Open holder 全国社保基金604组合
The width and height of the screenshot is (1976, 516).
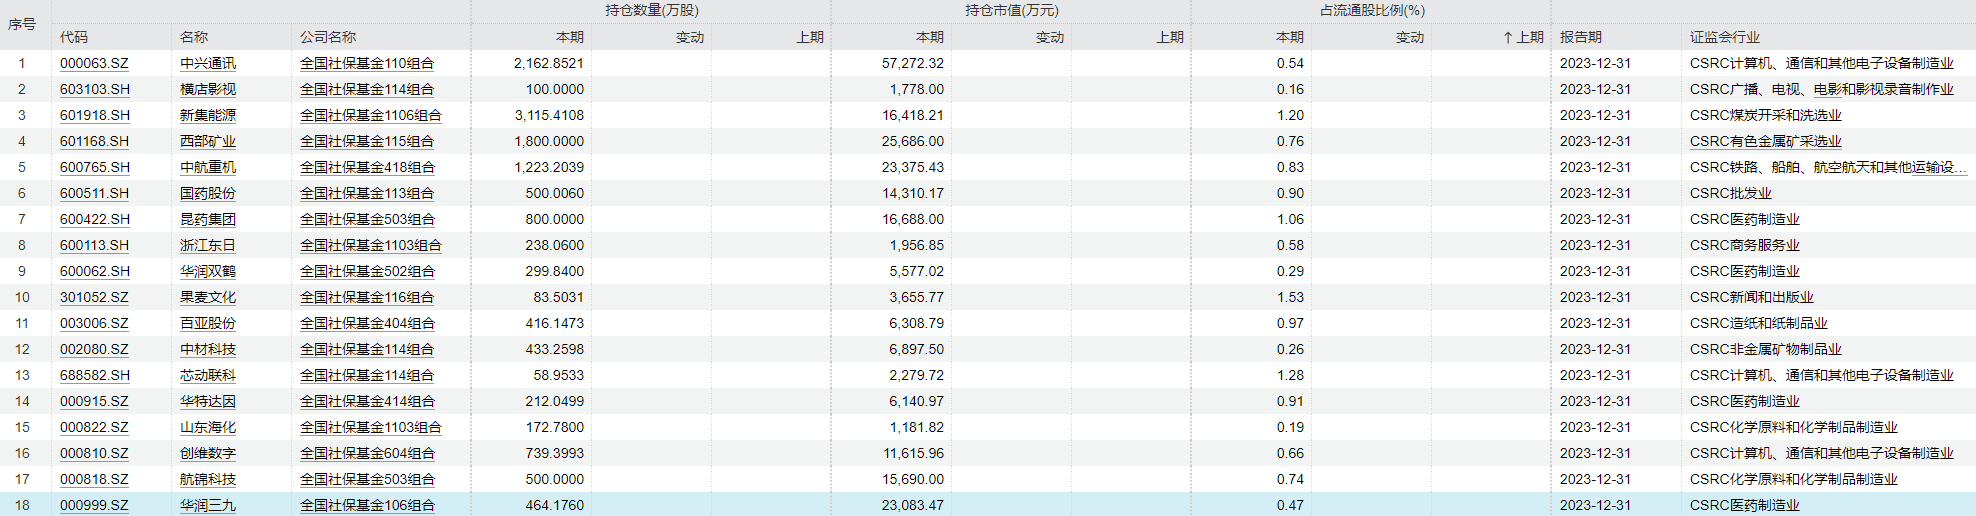coord(367,453)
